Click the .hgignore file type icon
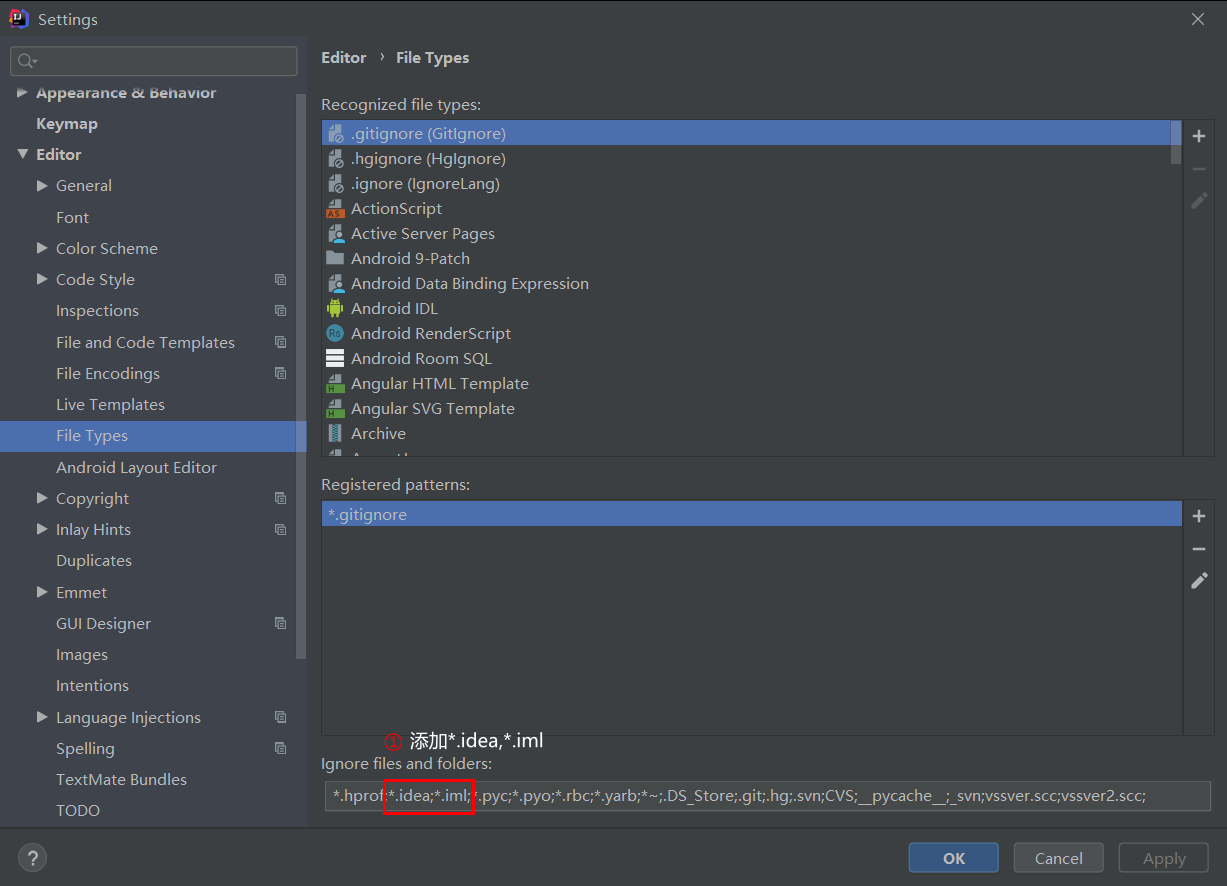Image resolution: width=1227 pixels, height=886 pixels. 335,158
